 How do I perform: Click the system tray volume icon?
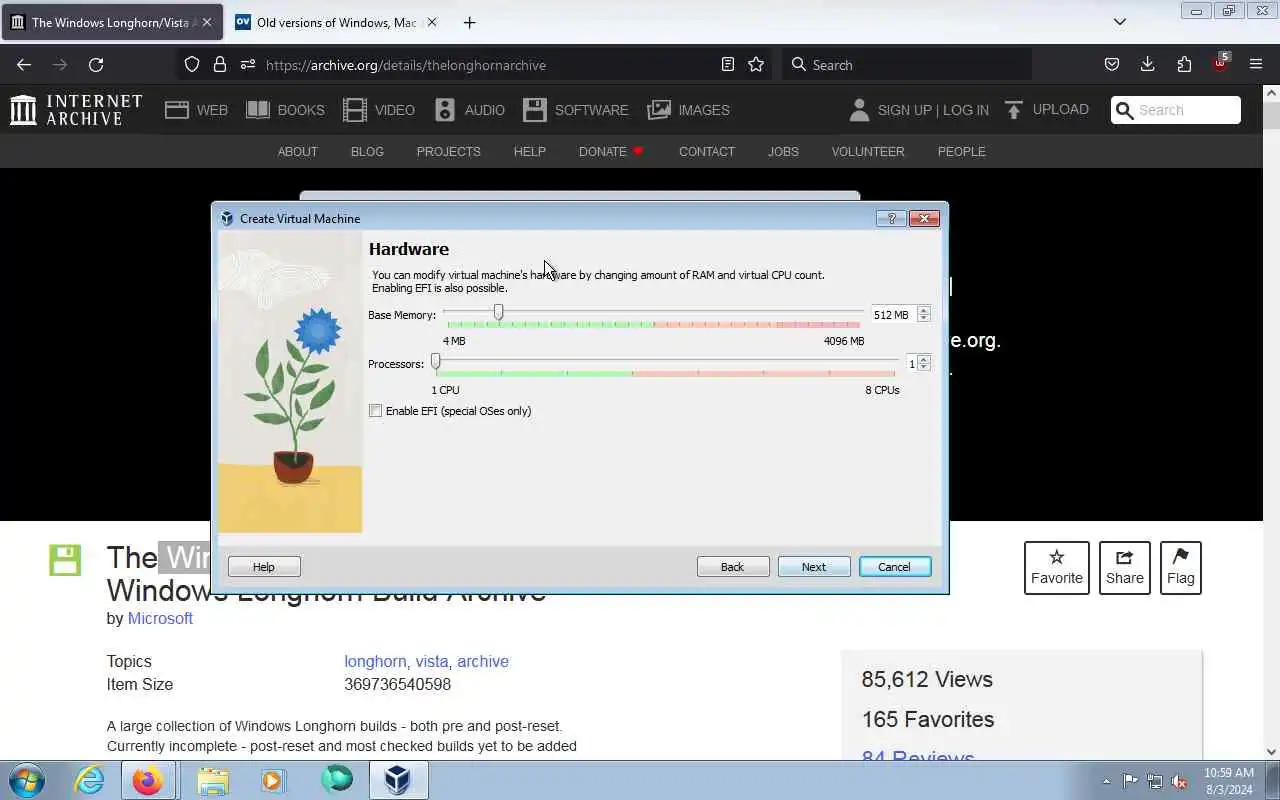(1179, 781)
